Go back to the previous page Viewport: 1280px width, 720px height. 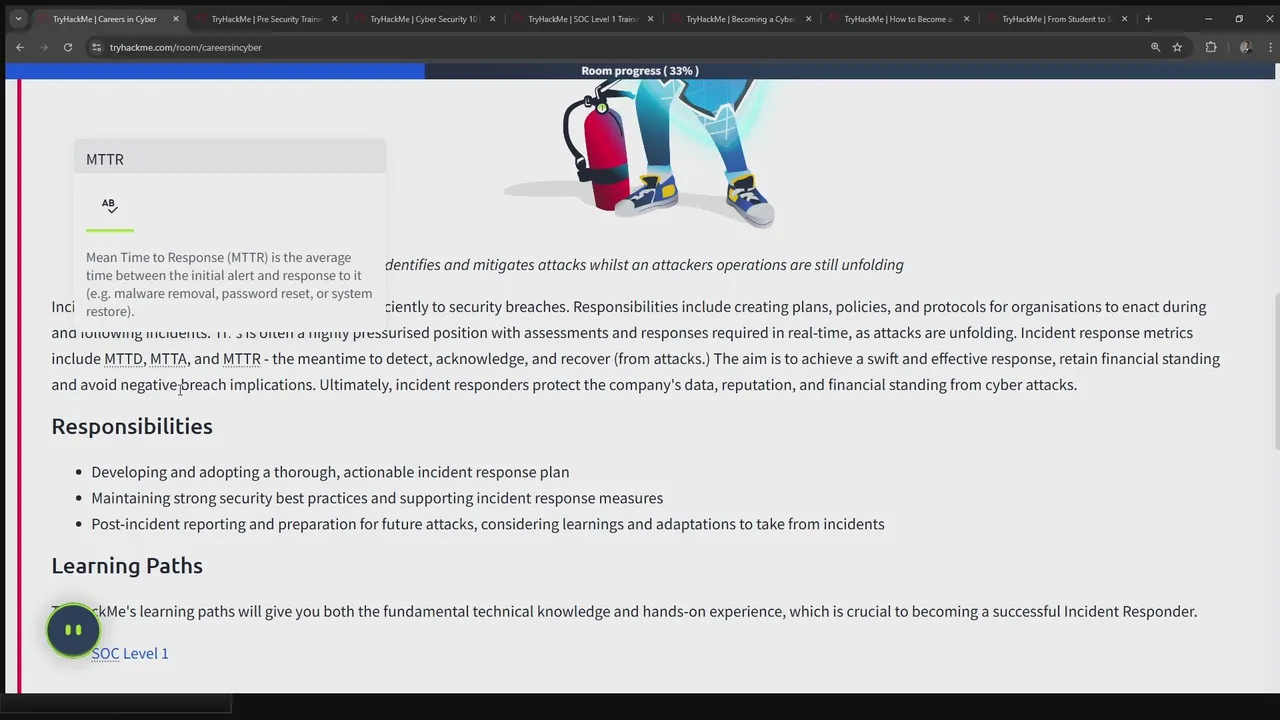coord(20,47)
